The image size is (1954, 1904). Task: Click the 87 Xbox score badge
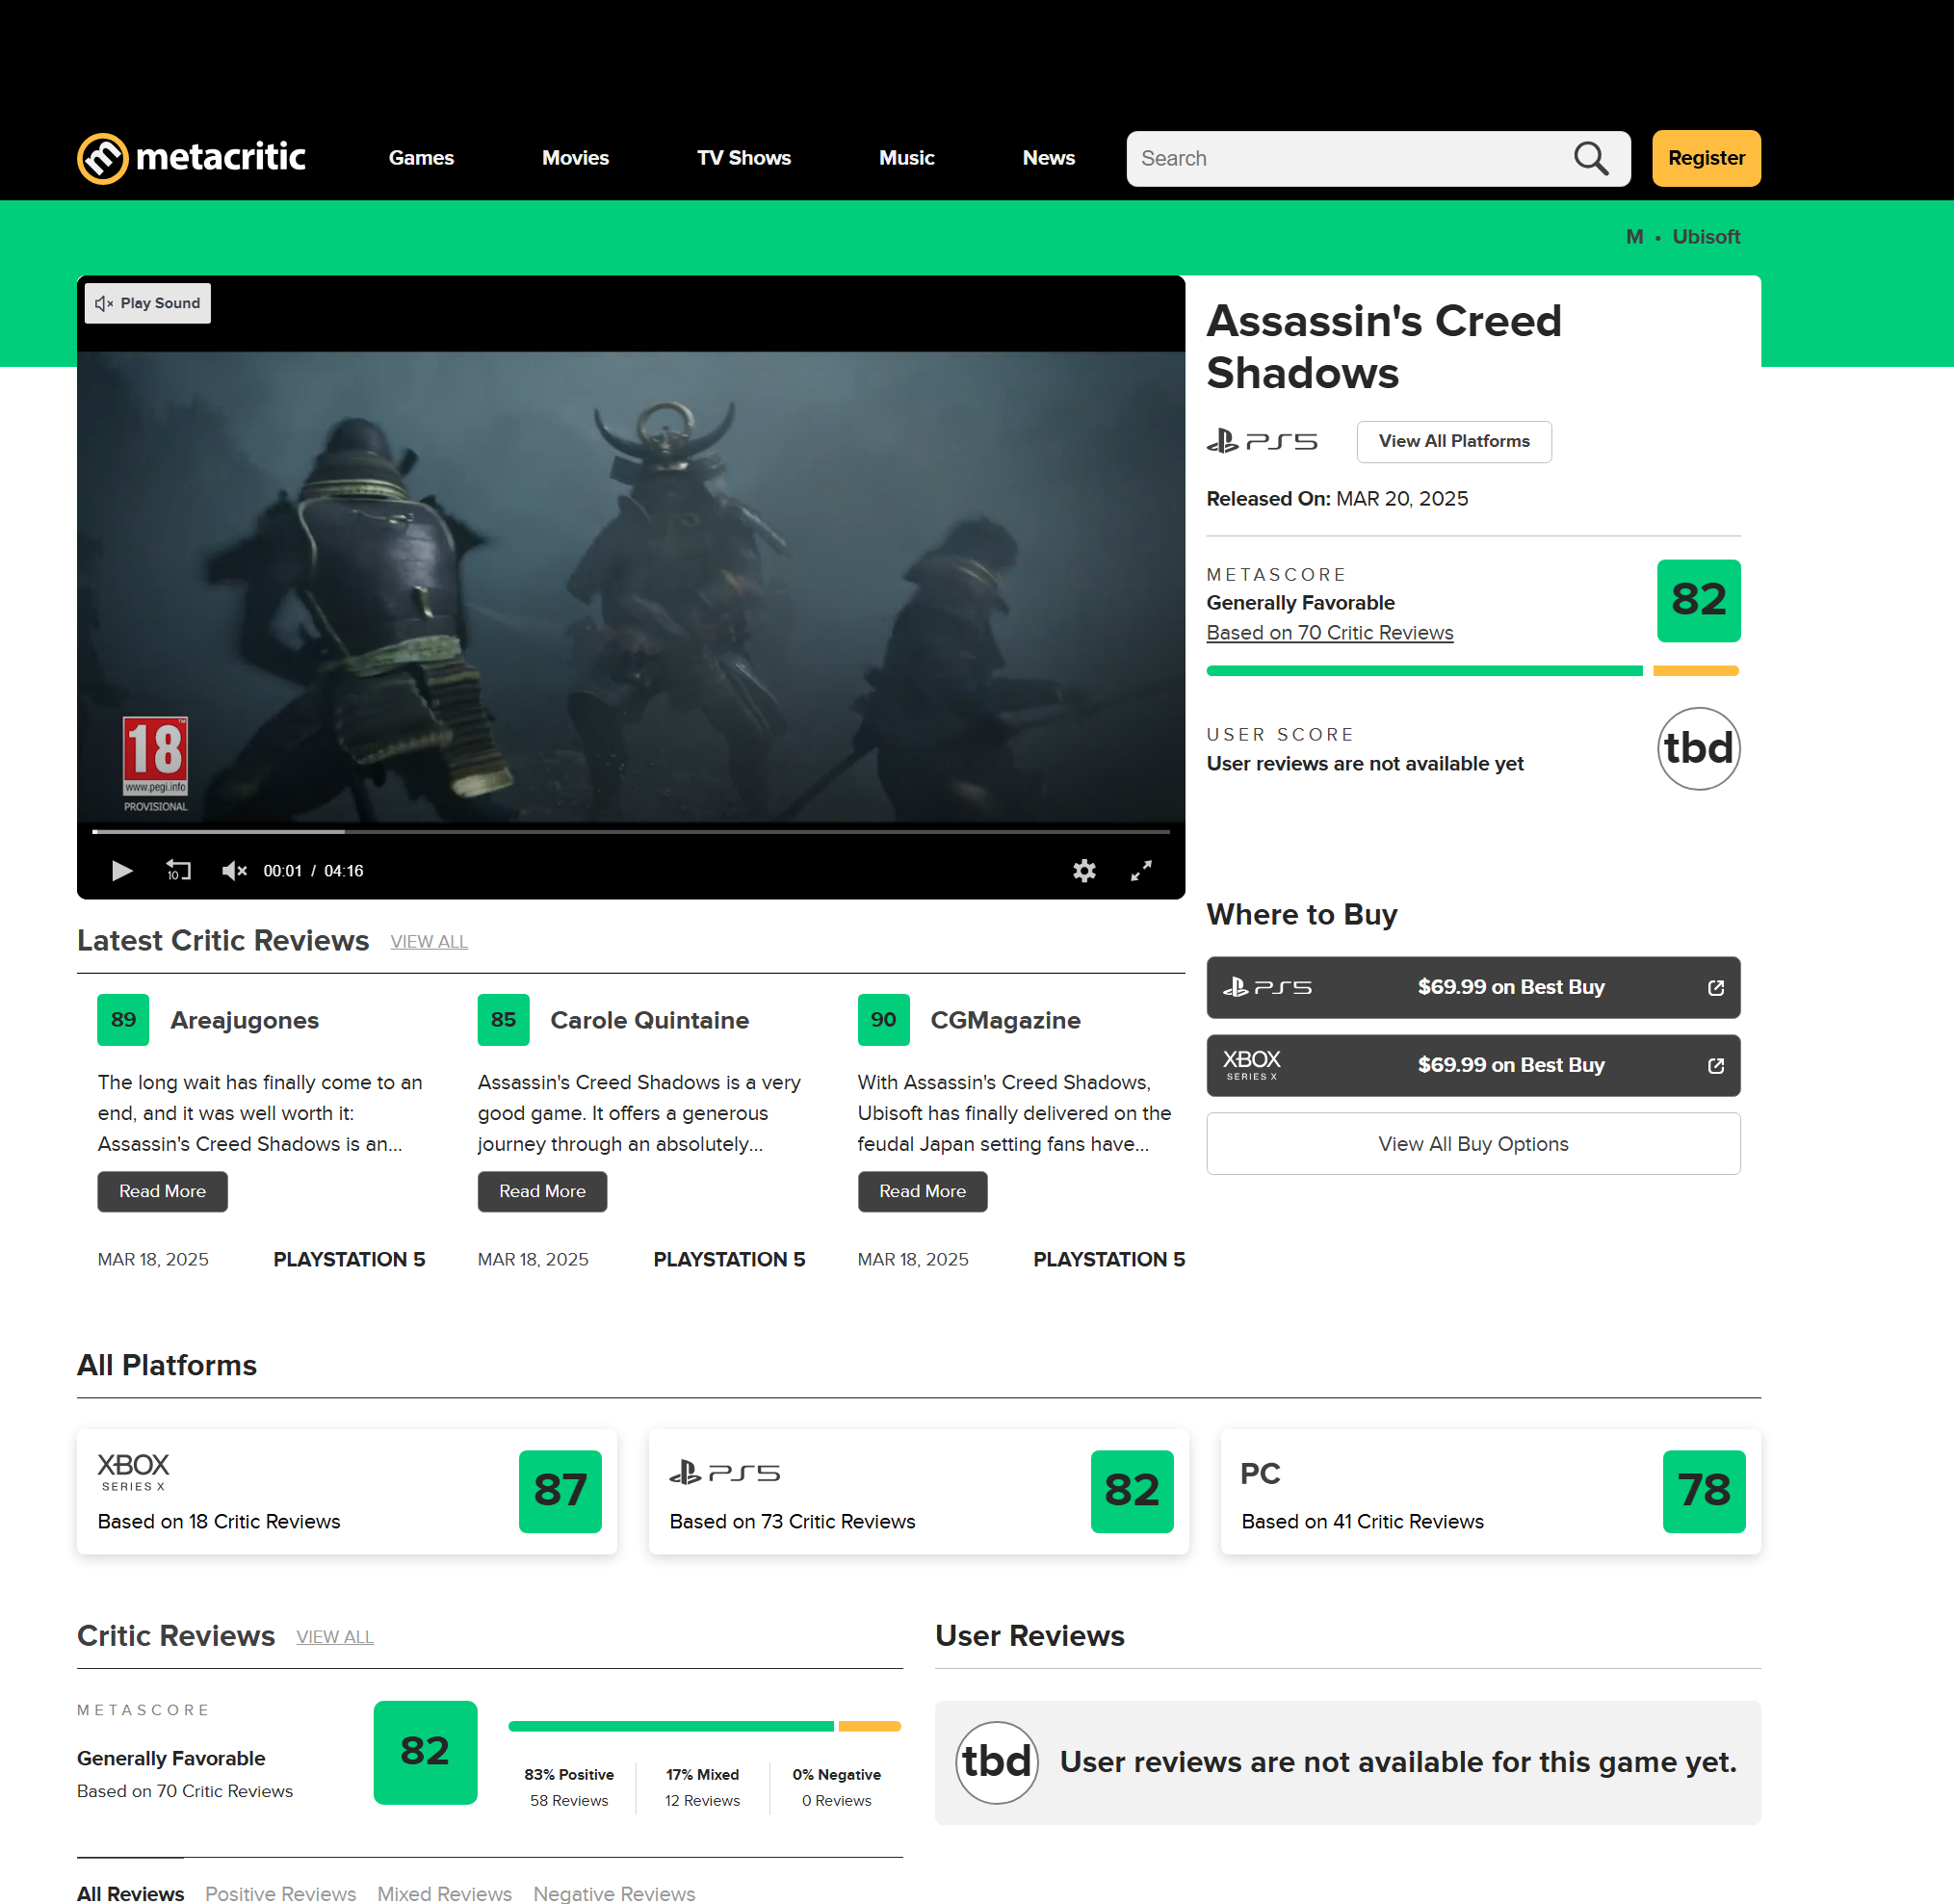(x=560, y=1491)
